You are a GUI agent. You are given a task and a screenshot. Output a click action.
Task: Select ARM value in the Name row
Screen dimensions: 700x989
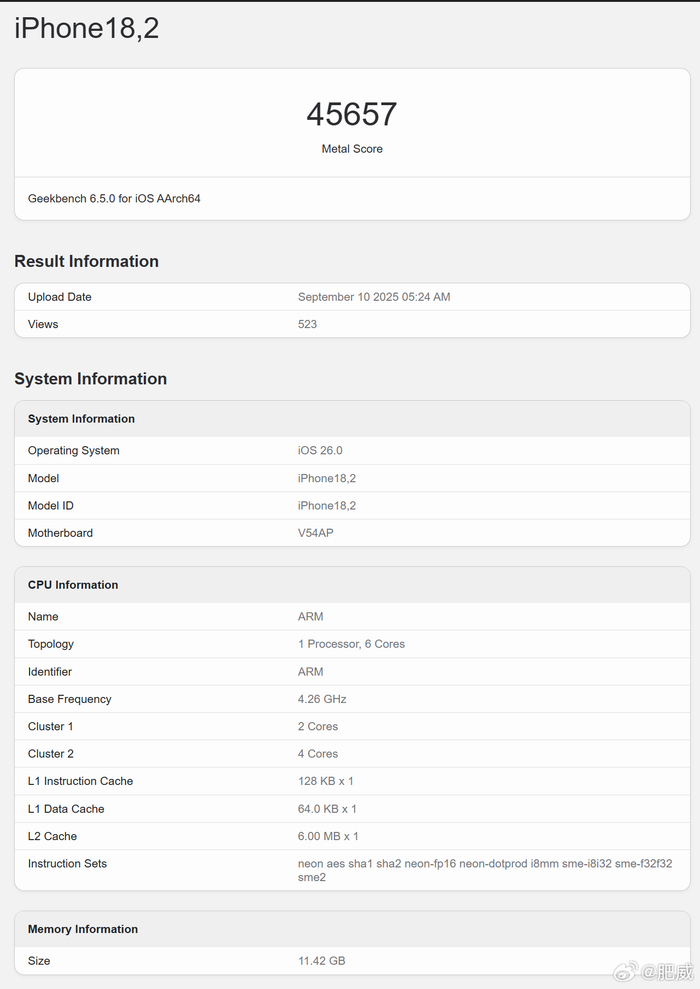coord(310,617)
